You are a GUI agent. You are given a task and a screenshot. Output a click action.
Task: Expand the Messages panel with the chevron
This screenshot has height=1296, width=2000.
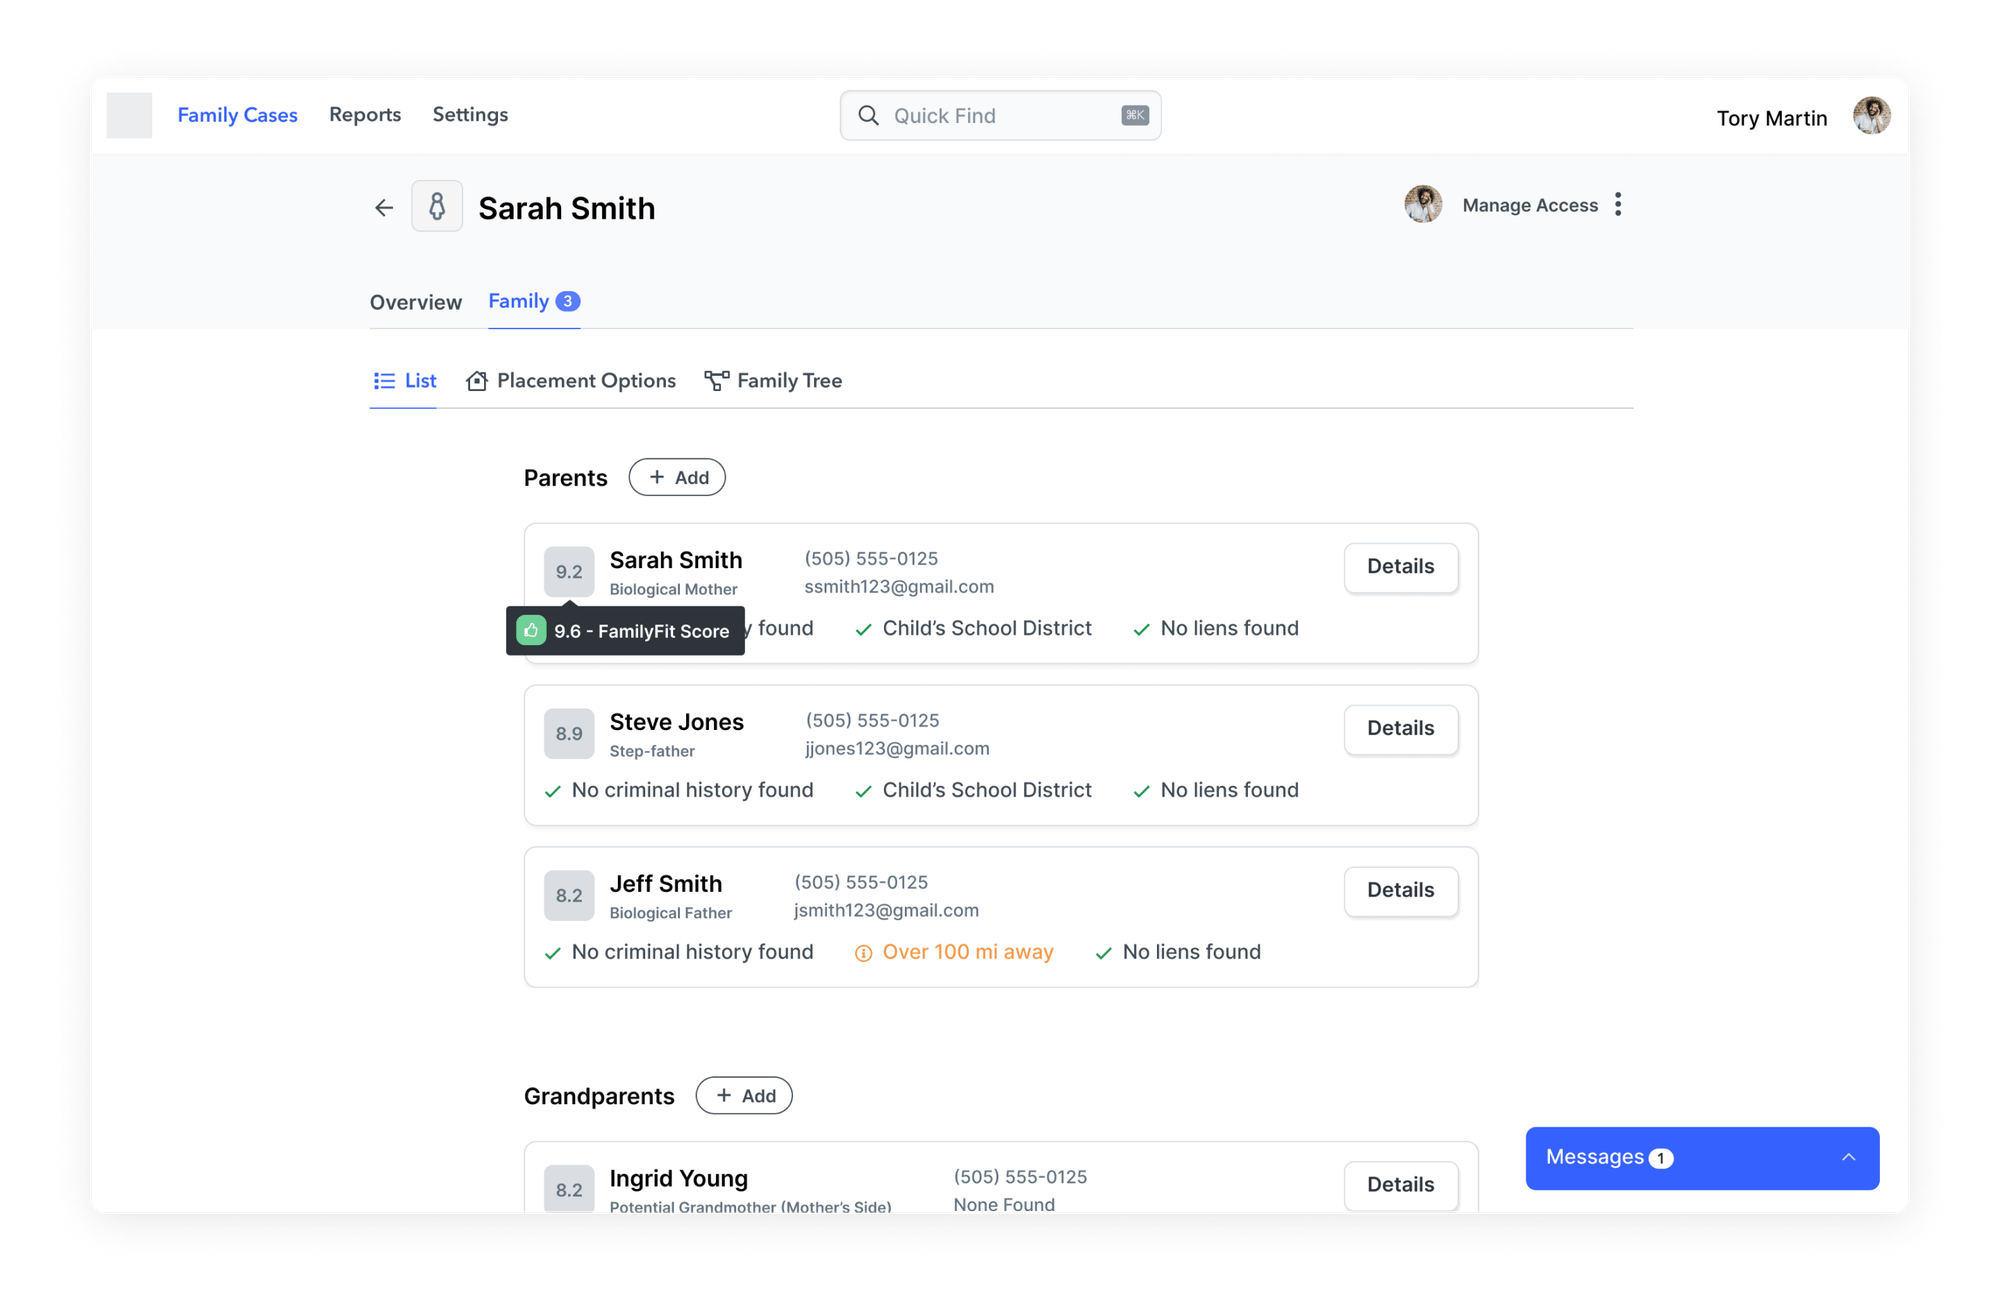click(x=1848, y=1157)
